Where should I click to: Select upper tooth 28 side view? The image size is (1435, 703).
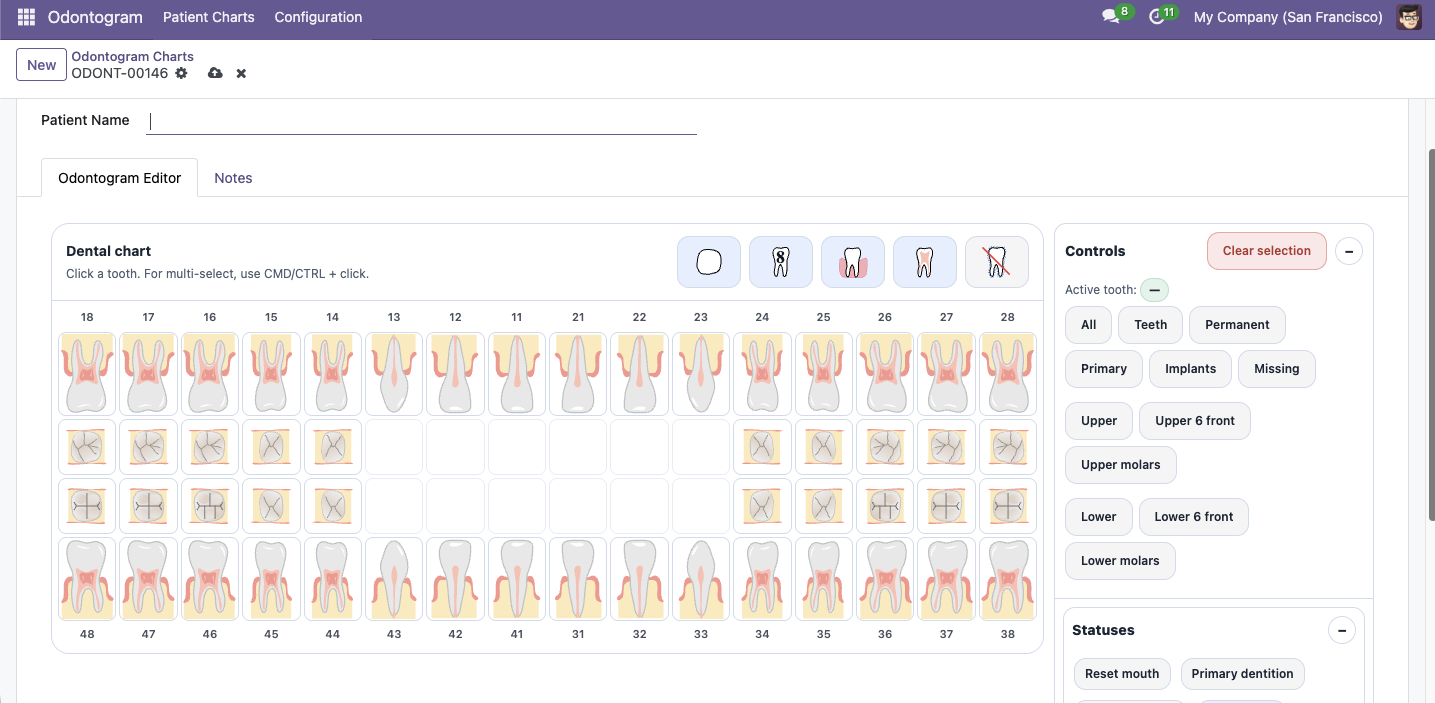[1008, 373]
